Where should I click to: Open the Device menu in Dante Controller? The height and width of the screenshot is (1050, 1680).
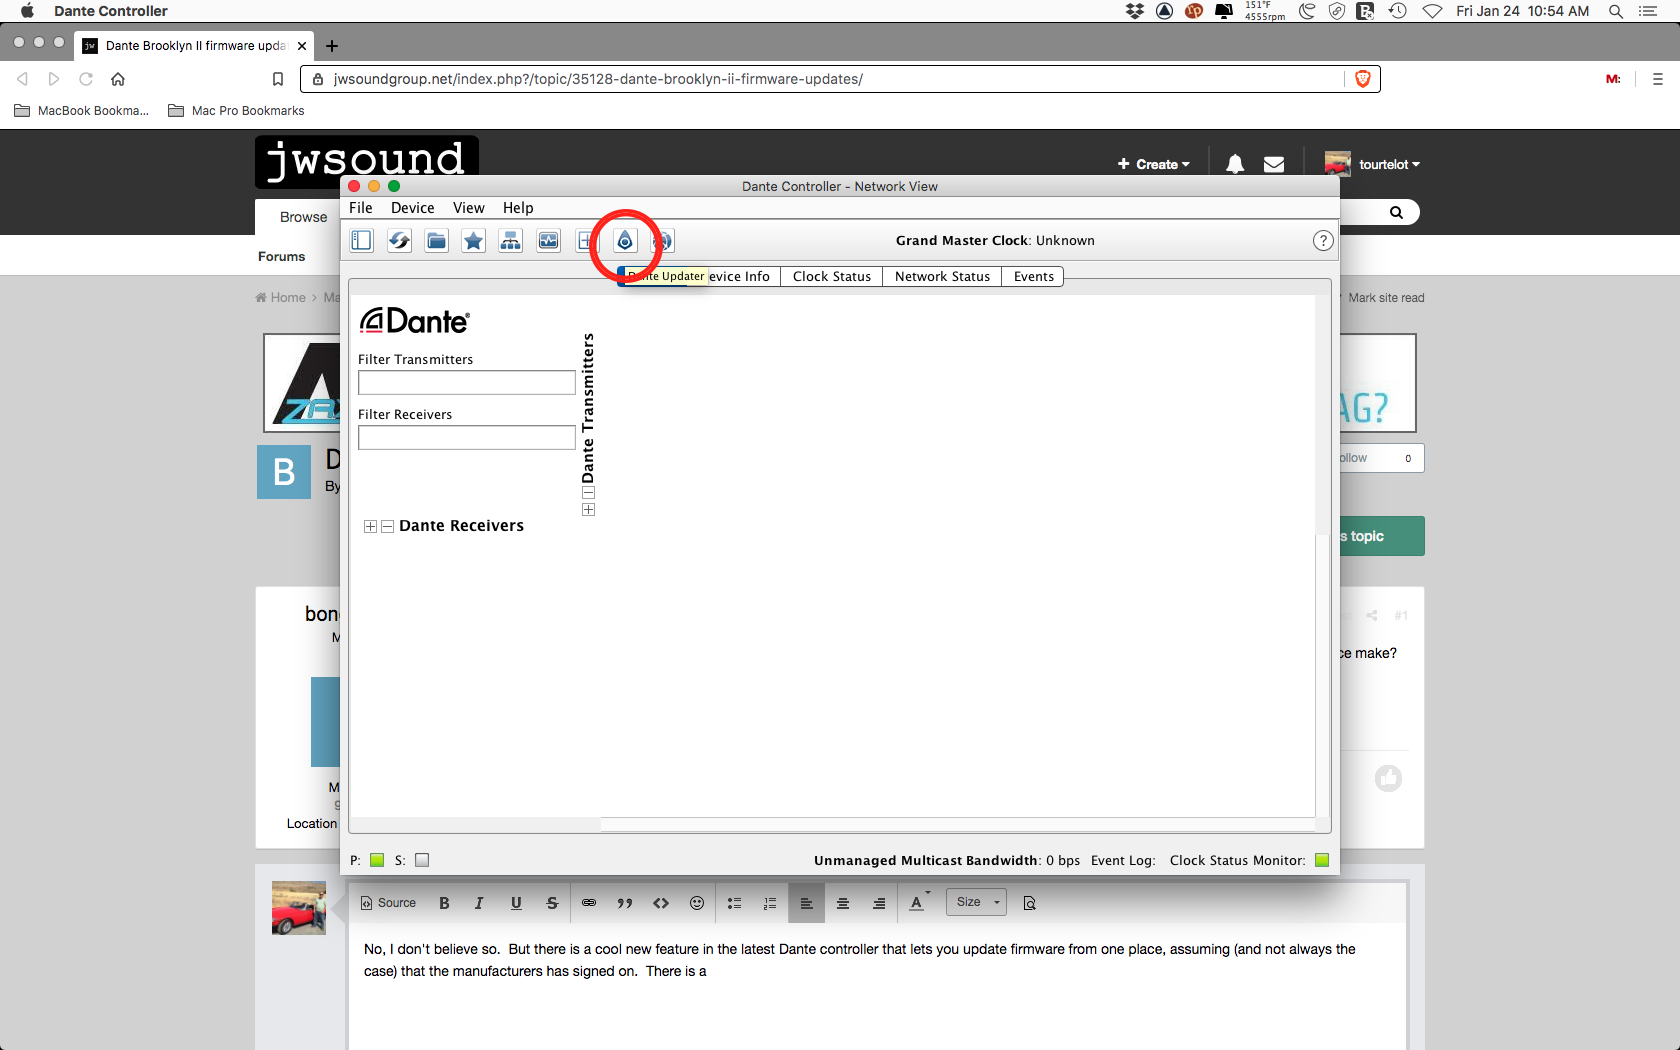coord(412,208)
